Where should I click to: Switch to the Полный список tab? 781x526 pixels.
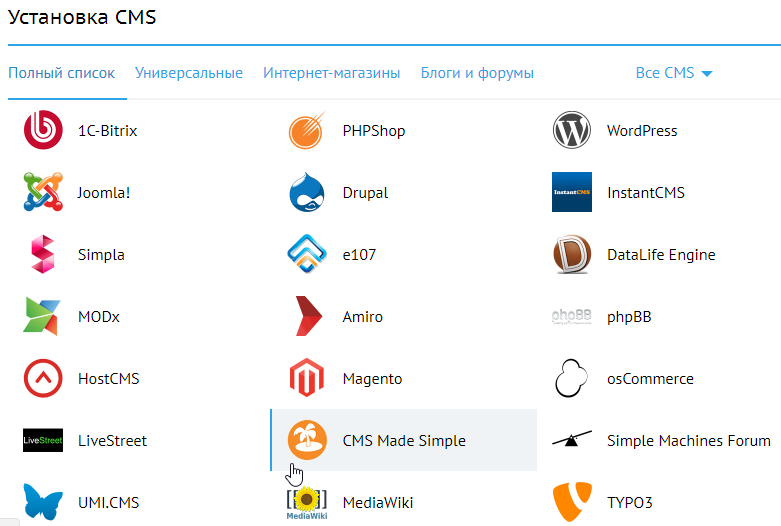tap(62, 73)
